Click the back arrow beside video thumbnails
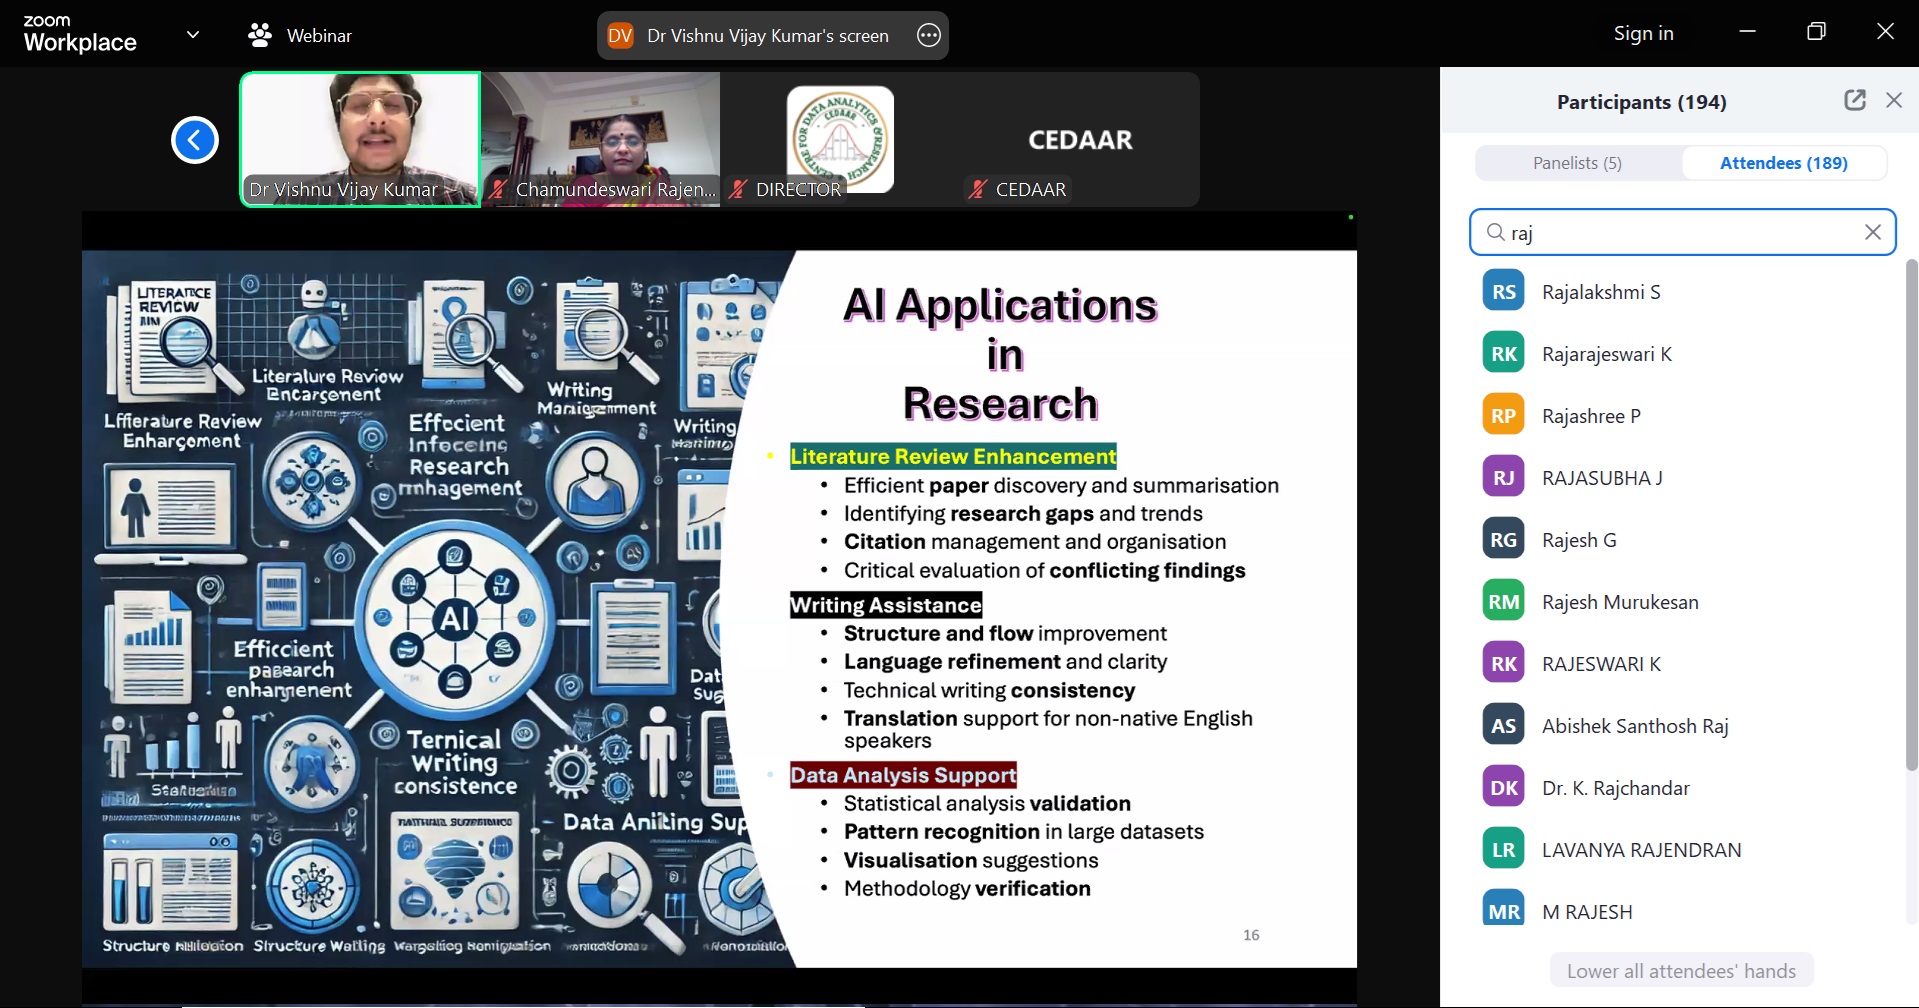 [x=194, y=140]
